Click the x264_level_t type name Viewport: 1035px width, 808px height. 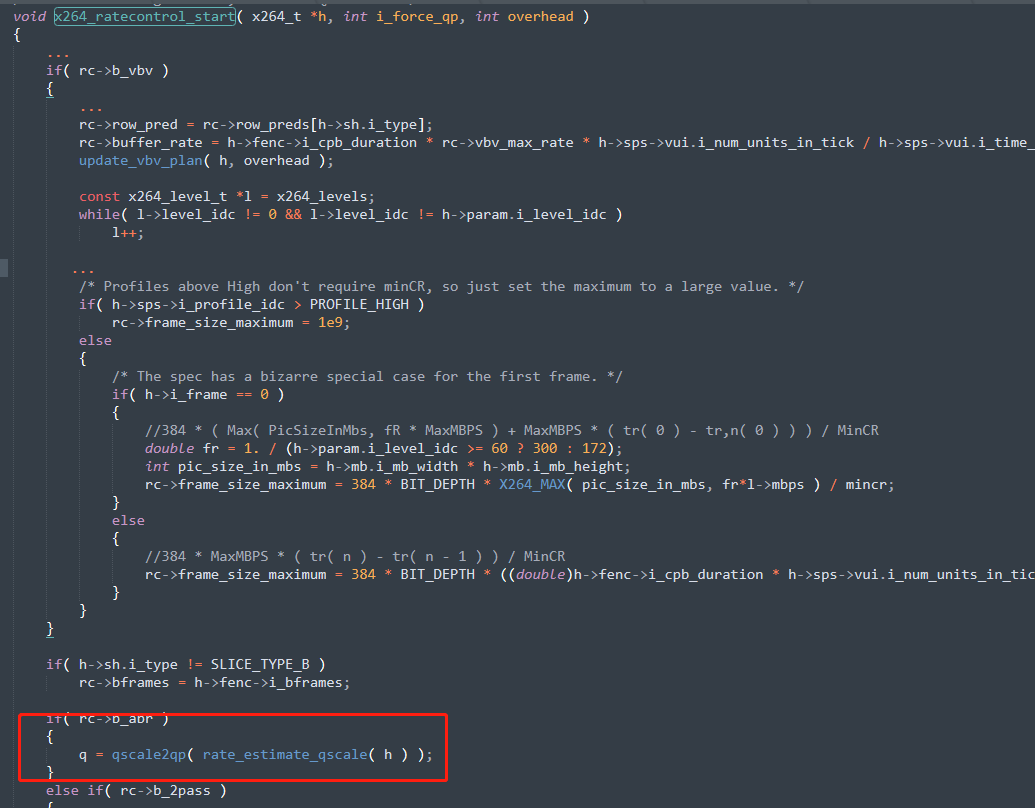[178, 197]
